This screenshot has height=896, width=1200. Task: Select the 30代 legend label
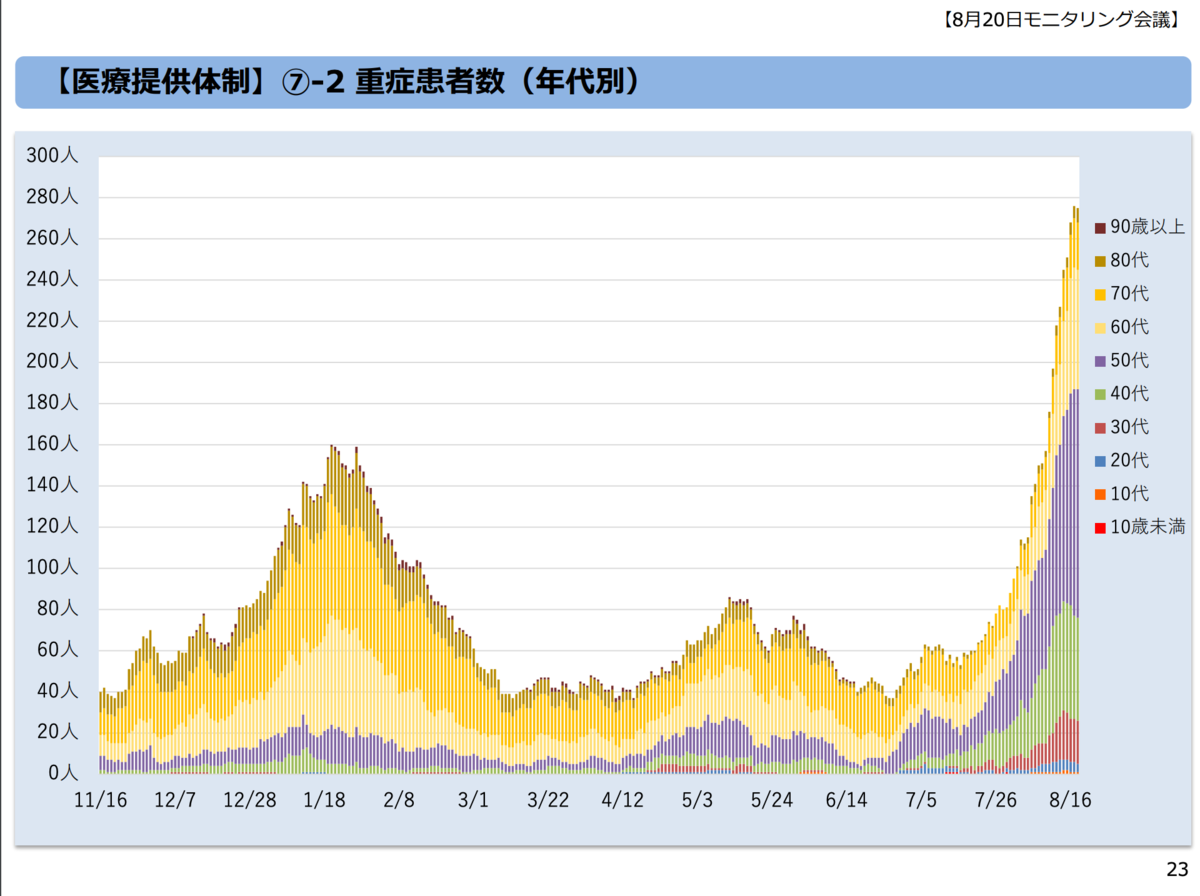(1130, 427)
